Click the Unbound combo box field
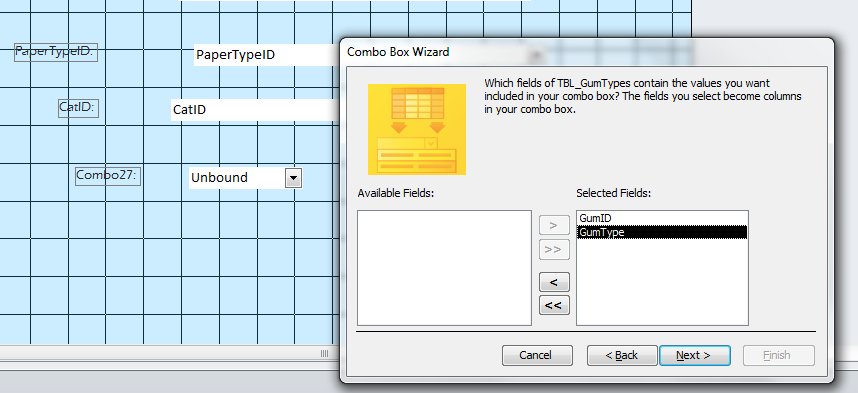The width and height of the screenshot is (858, 393). click(236, 178)
